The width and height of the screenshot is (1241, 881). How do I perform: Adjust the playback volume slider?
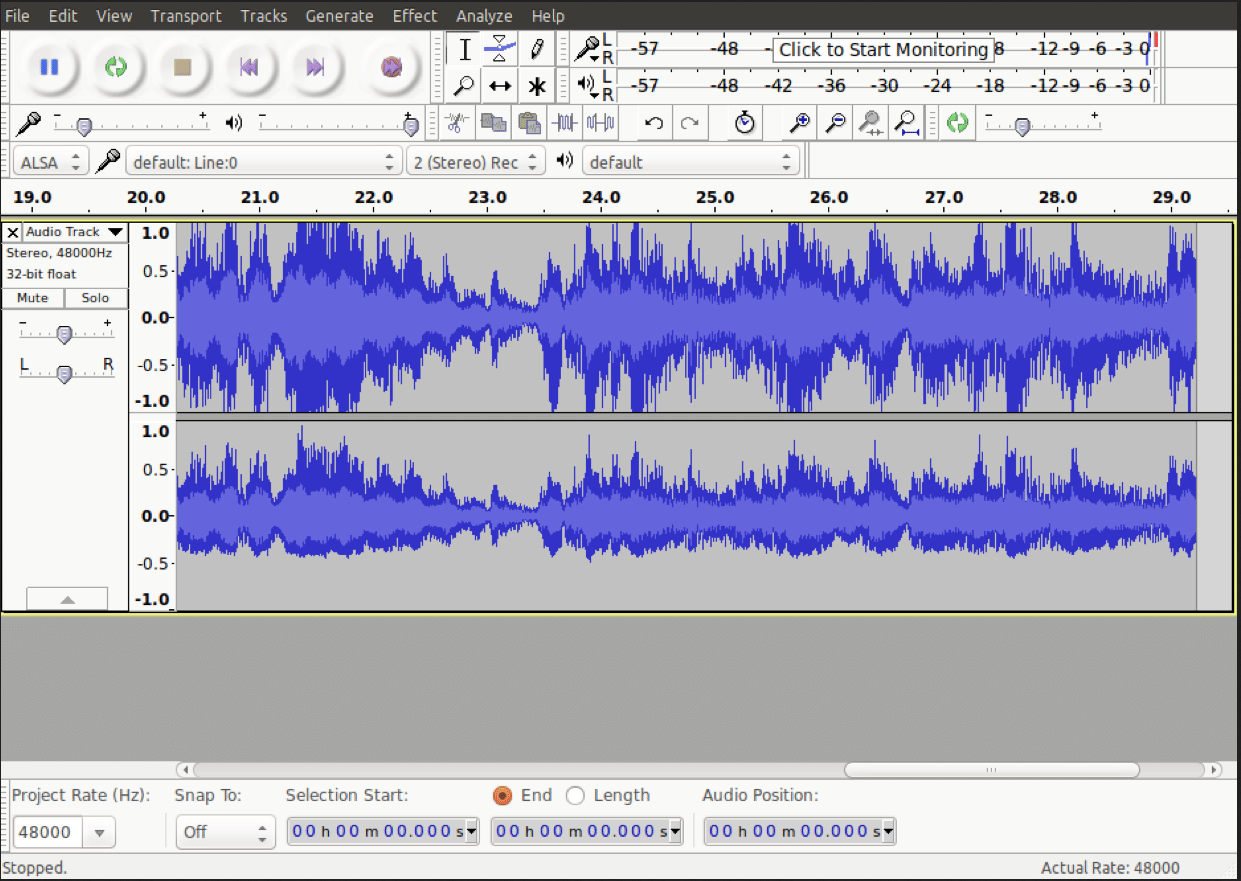click(410, 126)
